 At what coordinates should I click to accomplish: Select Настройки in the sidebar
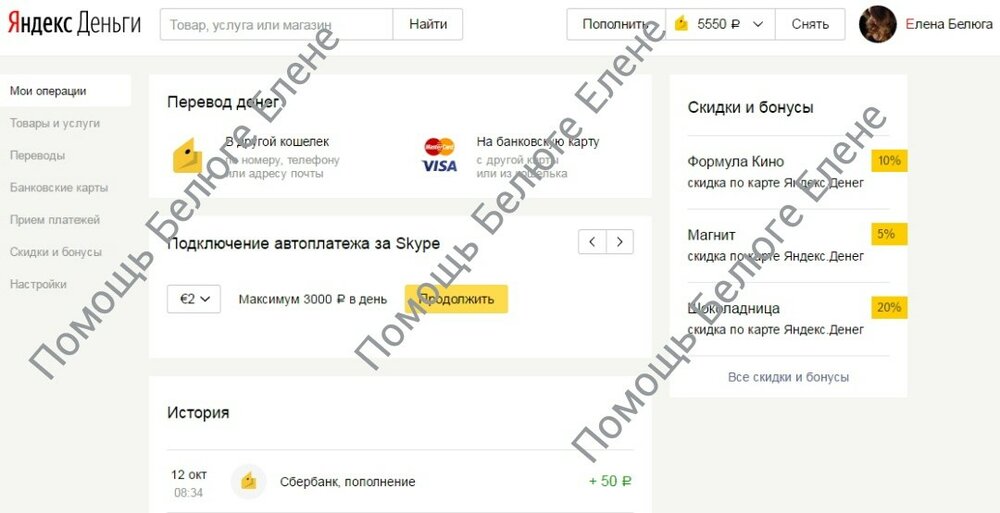[38, 284]
